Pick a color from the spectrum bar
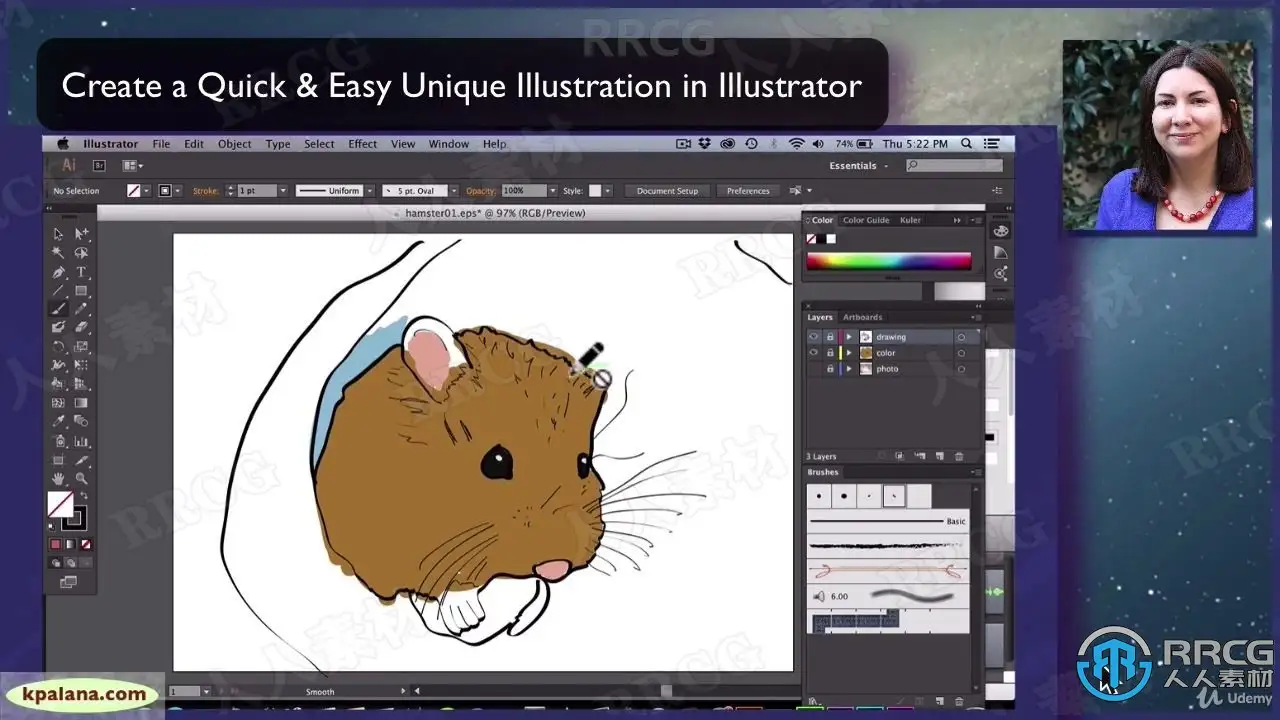 coord(888,262)
